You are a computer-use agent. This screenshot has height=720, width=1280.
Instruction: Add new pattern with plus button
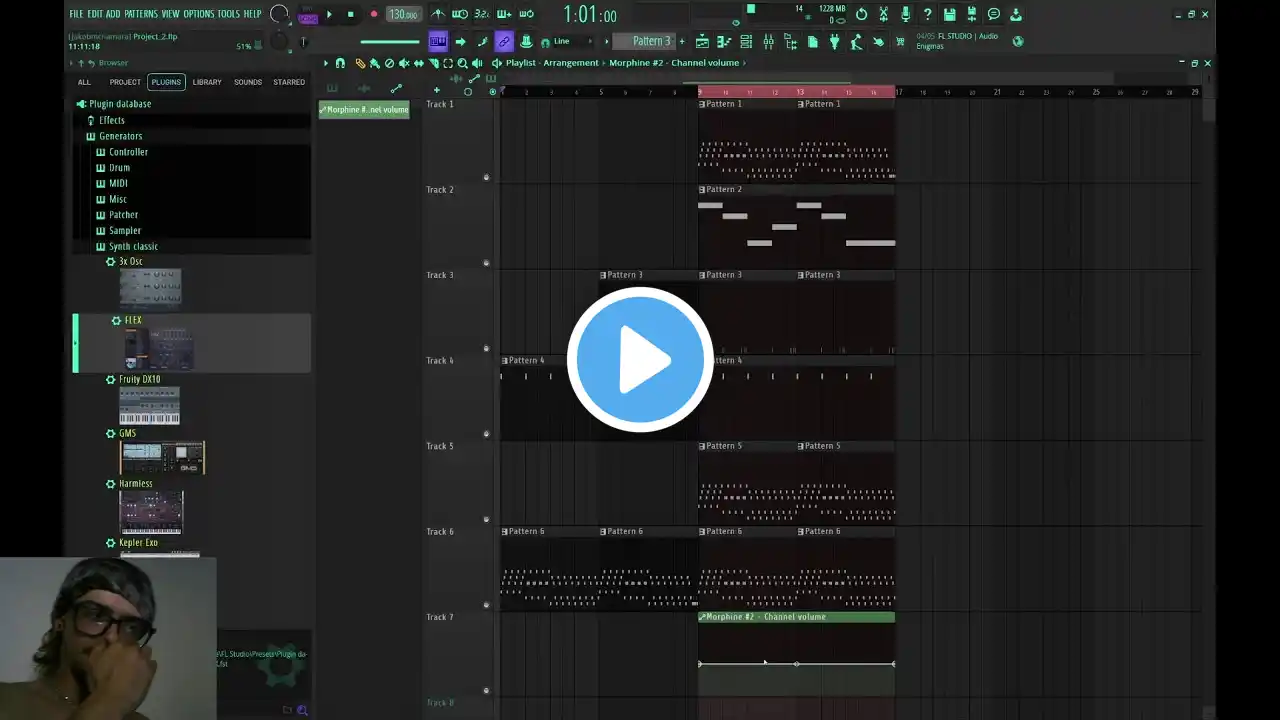(682, 41)
